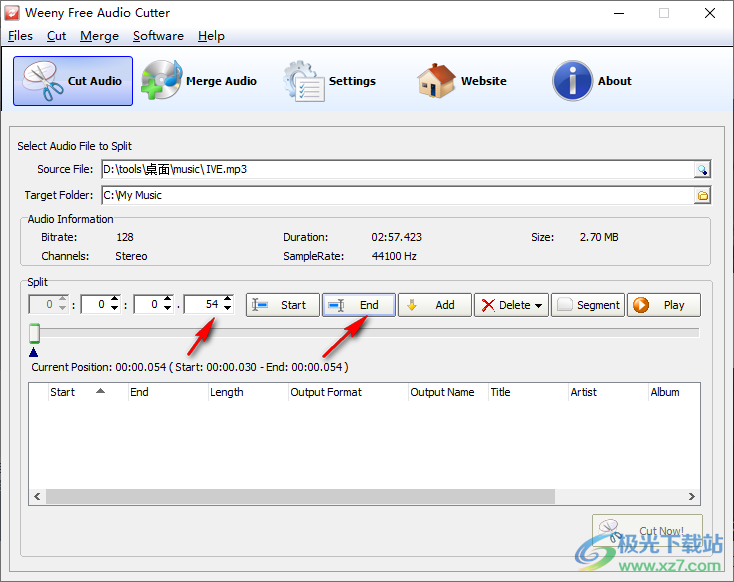Add the selected segment to list
734x582 pixels.
pos(435,305)
